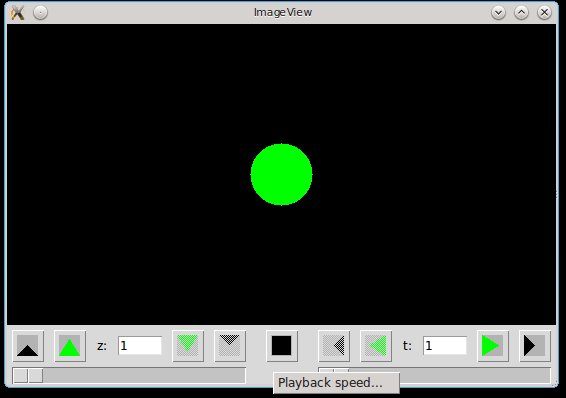Viewport: 566px width, 398px height.
Task: Minimize the ImageView window
Action: pos(498,13)
